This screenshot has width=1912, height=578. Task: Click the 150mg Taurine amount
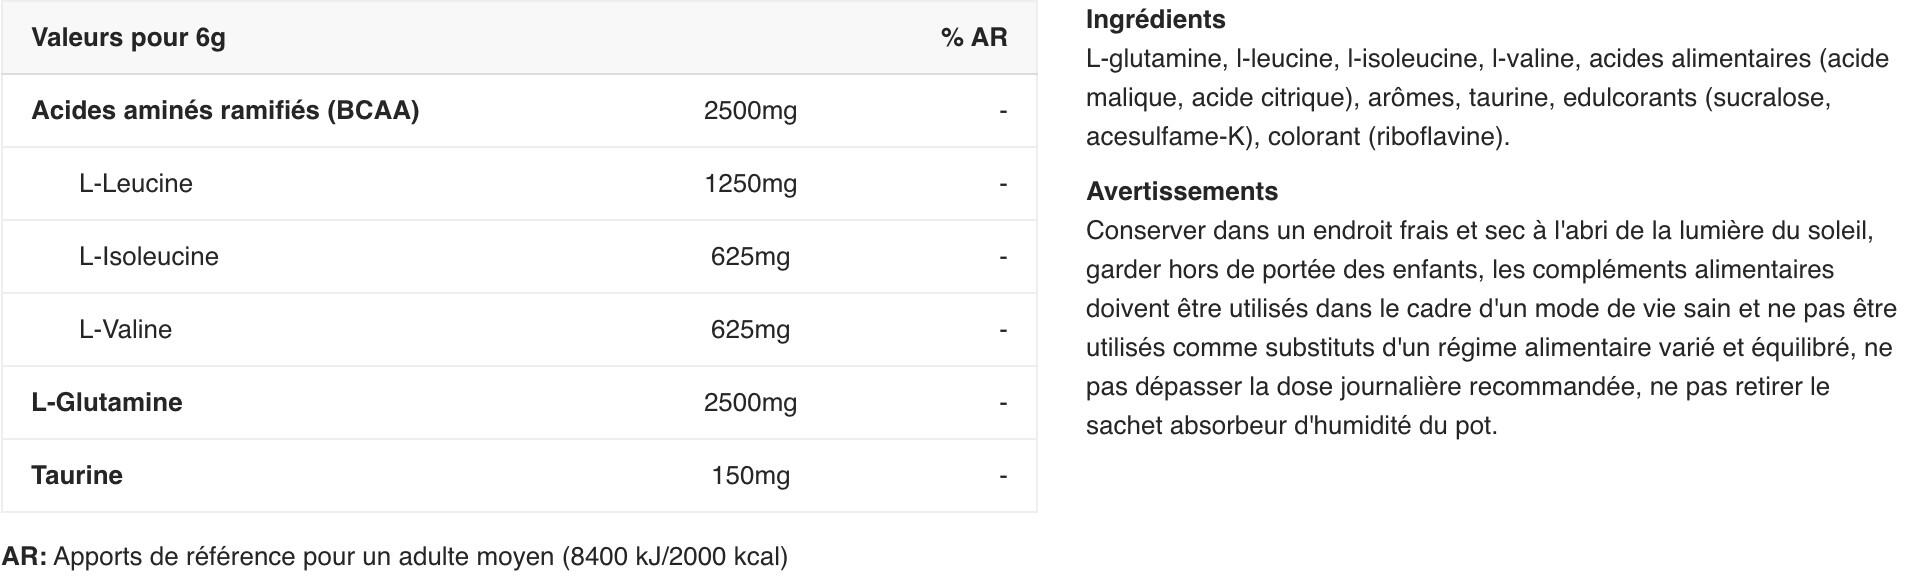click(750, 476)
